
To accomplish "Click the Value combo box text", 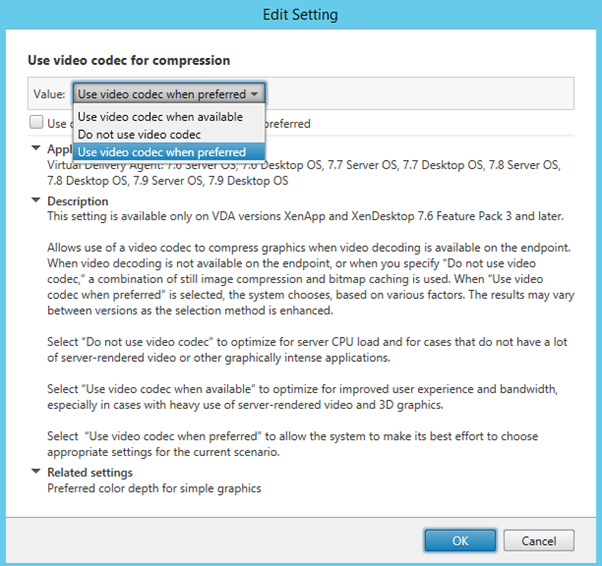I will coord(160,94).
